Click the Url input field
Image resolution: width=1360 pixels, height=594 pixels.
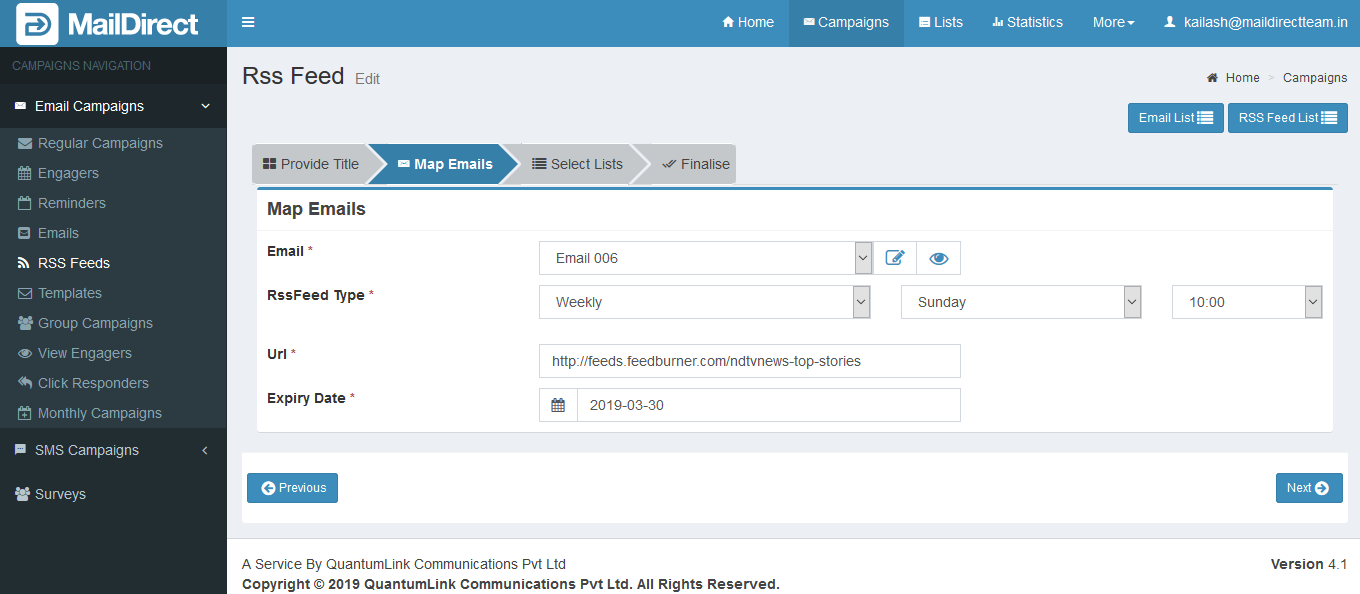[x=749, y=361]
